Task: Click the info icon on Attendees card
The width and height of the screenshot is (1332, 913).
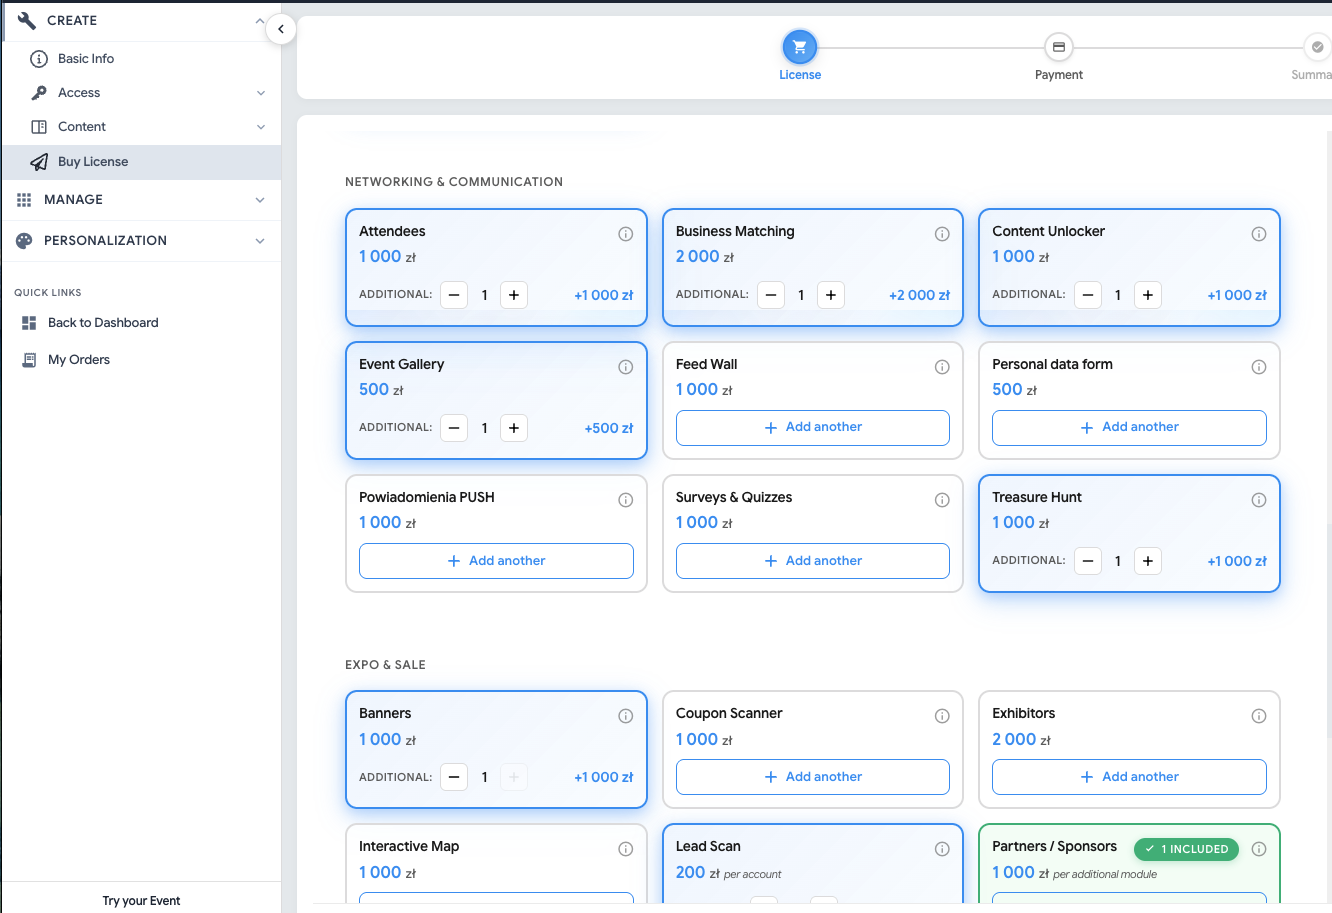Action: pyautogui.click(x=625, y=234)
